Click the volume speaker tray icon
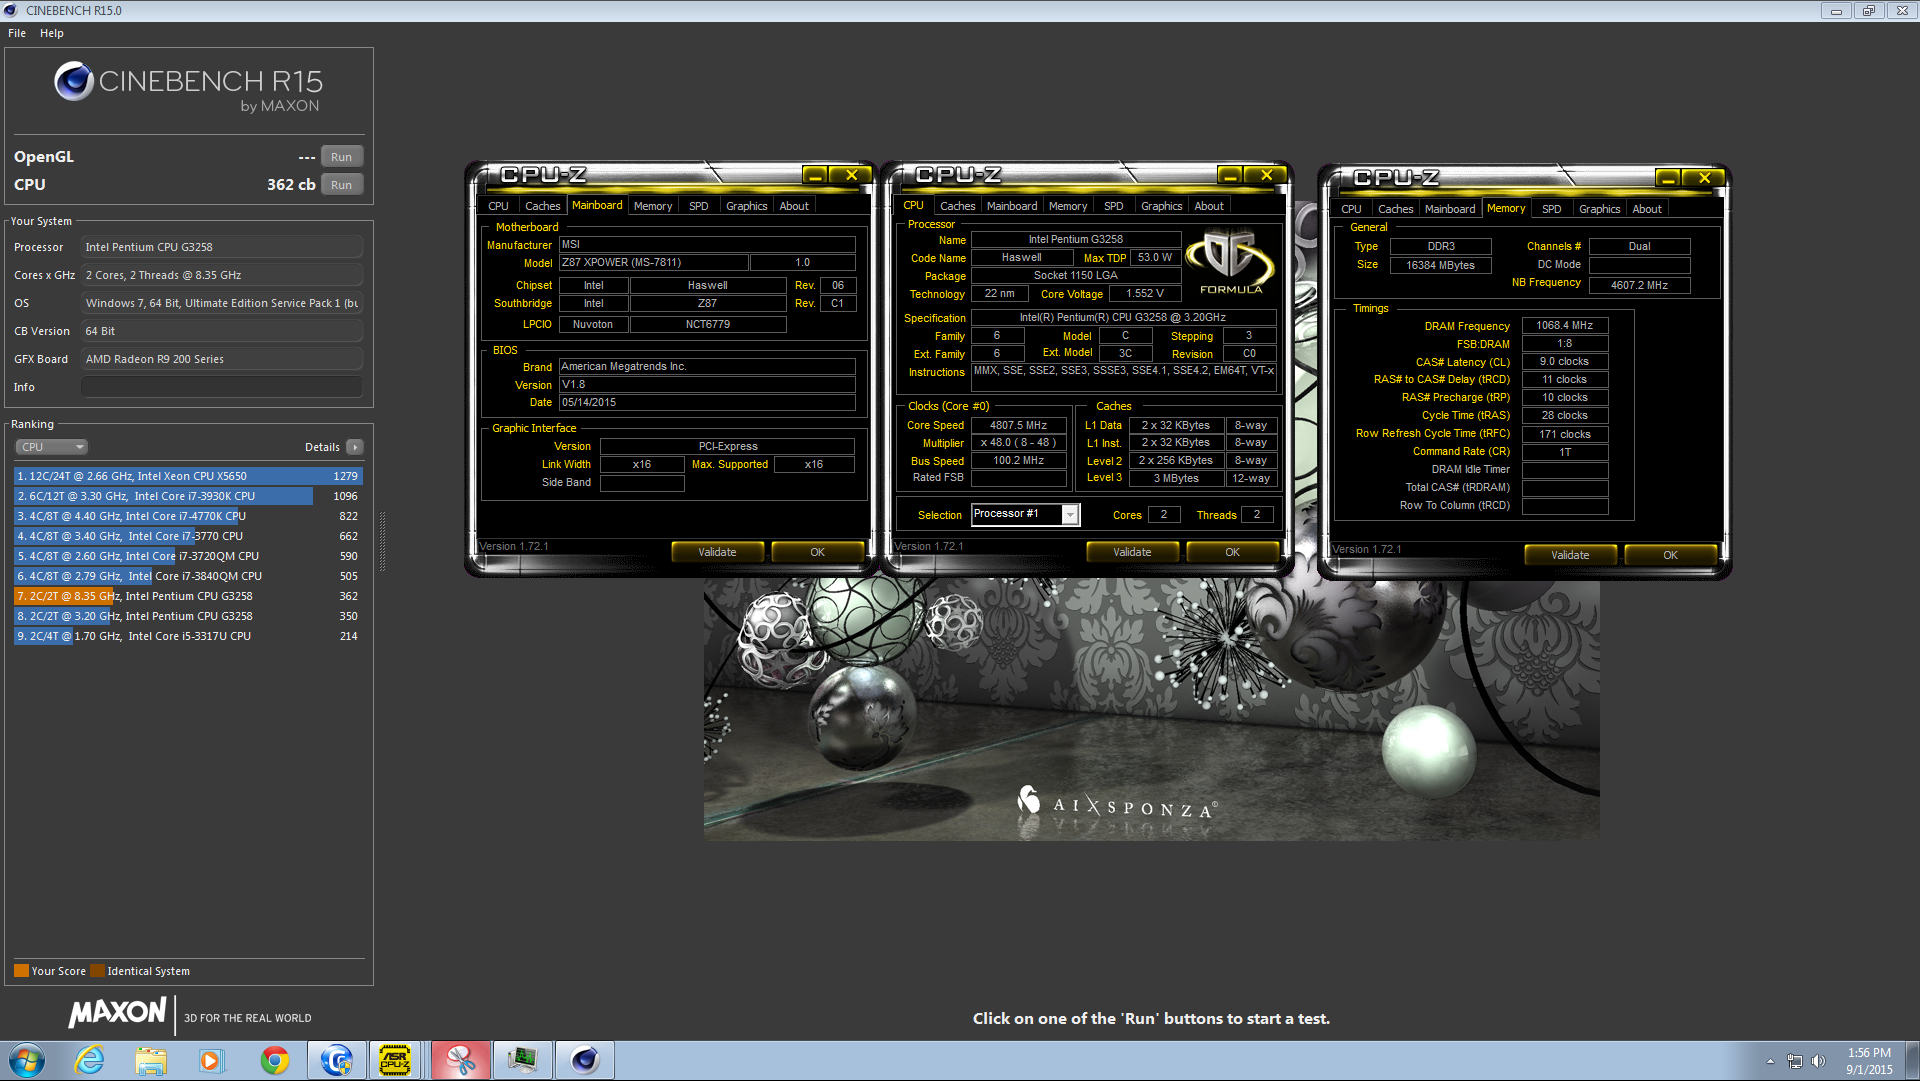The height and width of the screenshot is (1081, 1920). pos(1819,1061)
